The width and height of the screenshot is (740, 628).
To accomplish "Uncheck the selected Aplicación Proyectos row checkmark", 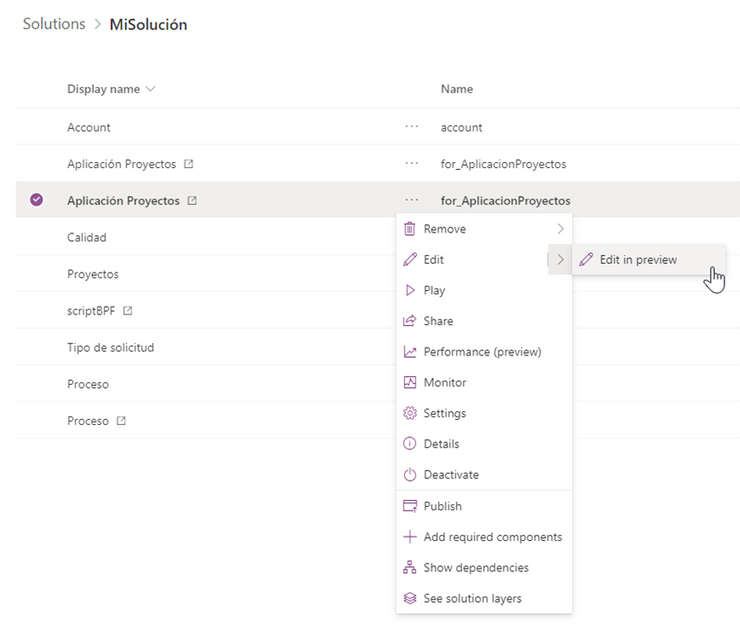I will (x=36, y=200).
